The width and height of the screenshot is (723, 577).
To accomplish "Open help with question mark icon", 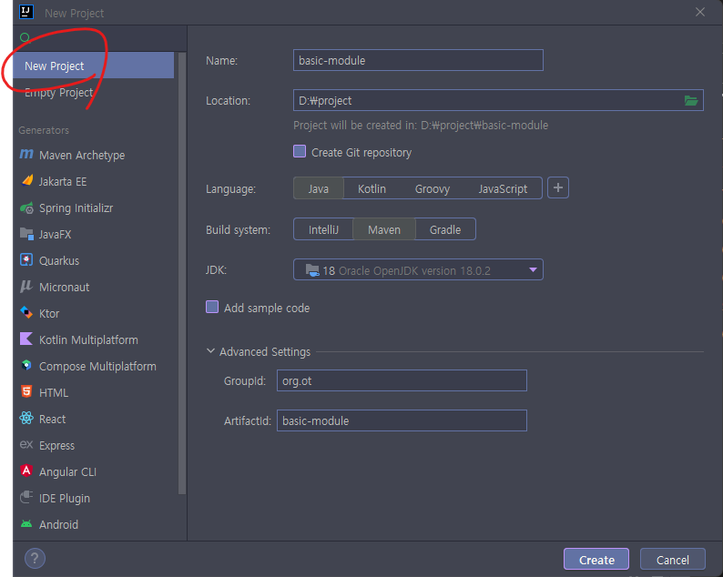I will tap(35, 559).
